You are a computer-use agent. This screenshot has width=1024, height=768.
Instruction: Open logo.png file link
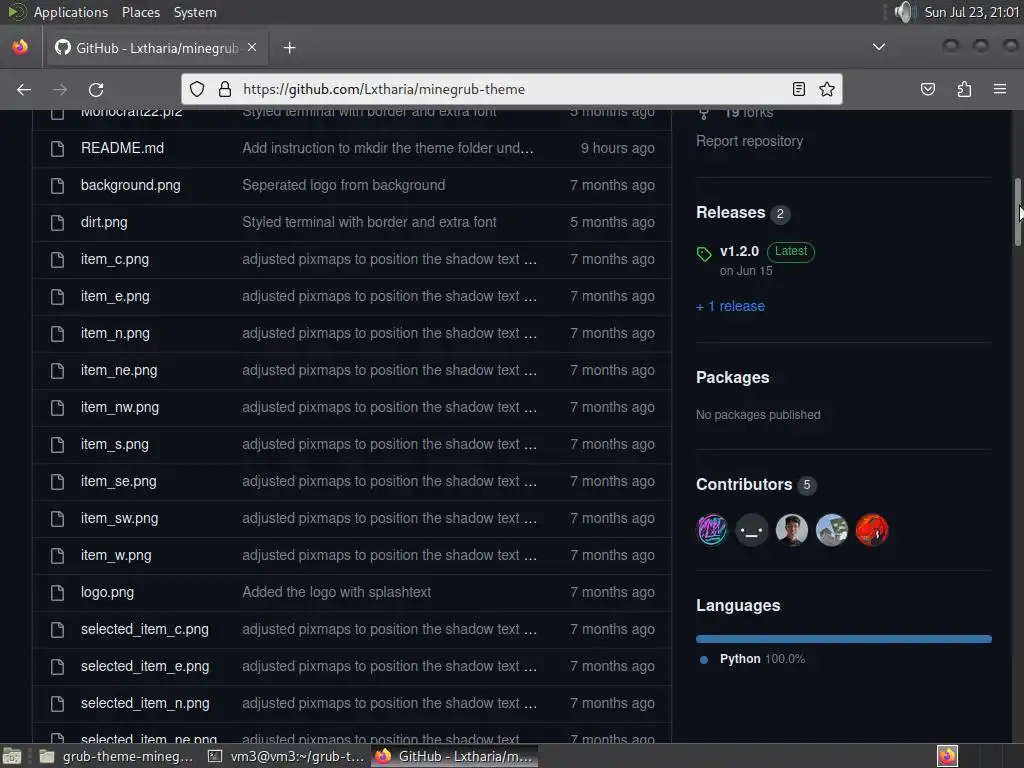pos(107,592)
